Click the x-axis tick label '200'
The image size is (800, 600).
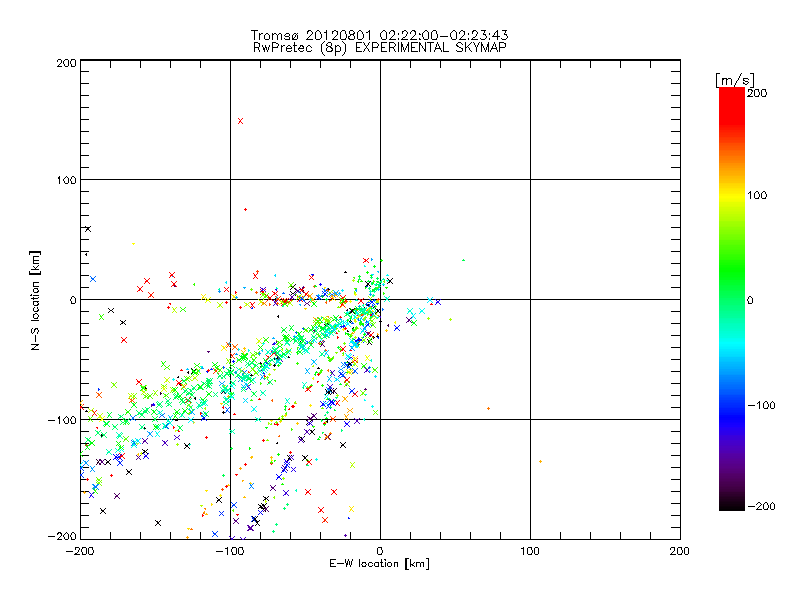680,551
